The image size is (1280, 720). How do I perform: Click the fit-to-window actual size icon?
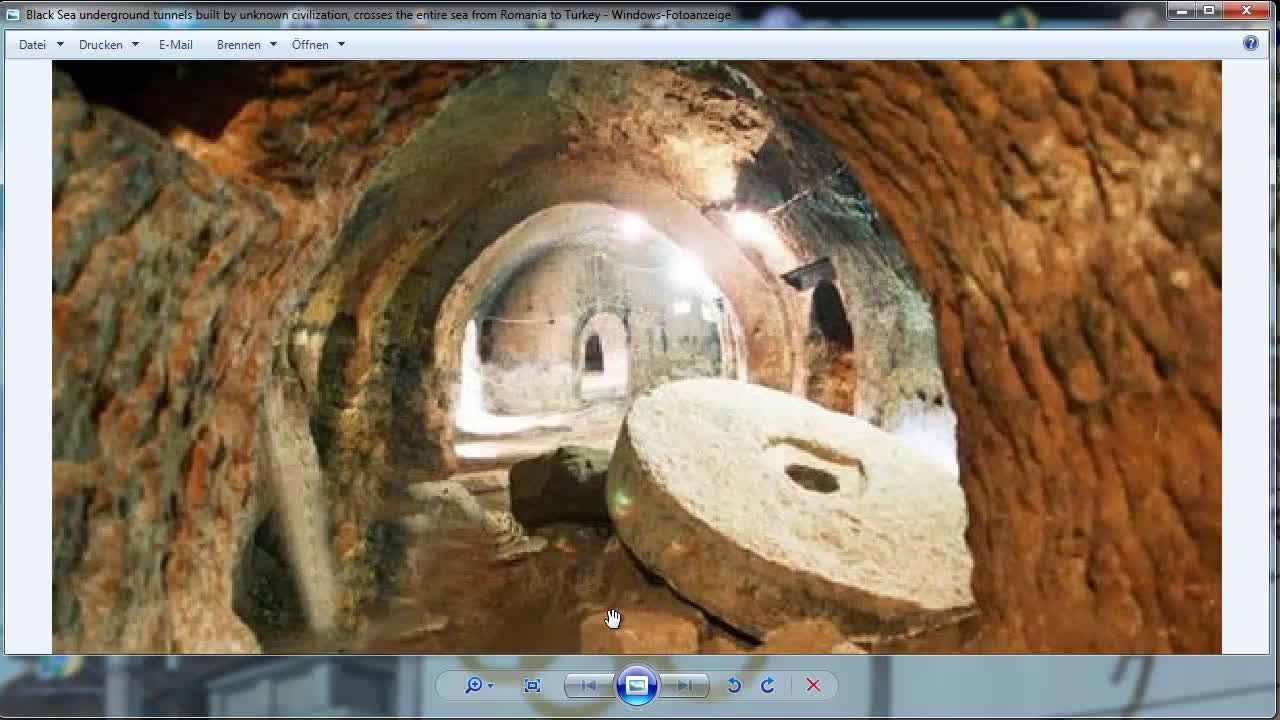click(x=532, y=685)
